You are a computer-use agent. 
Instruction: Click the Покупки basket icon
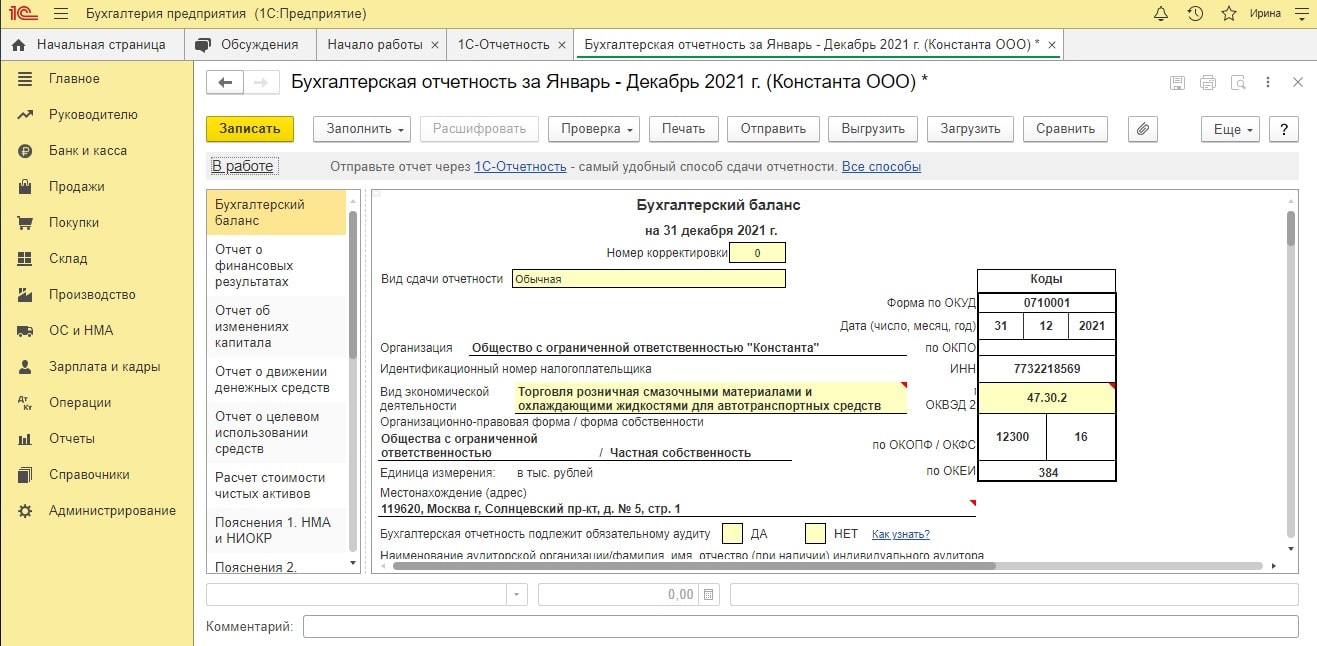pos(26,223)
